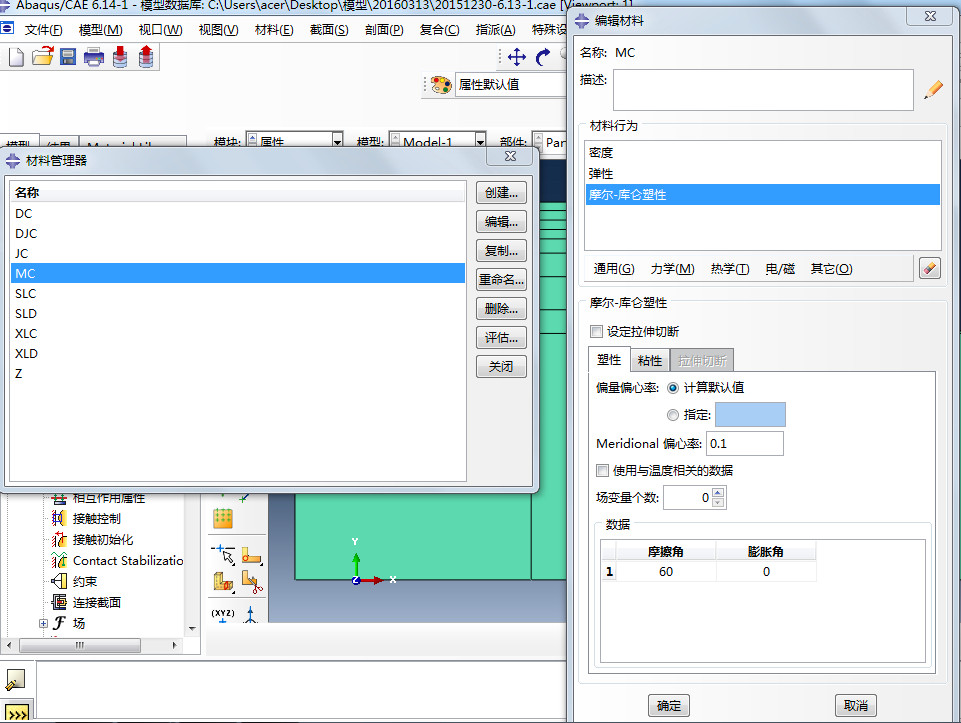Screen dimensions: 961x723
Task: Open the 力学(M) menu
Action: click(x=672, y=268)
